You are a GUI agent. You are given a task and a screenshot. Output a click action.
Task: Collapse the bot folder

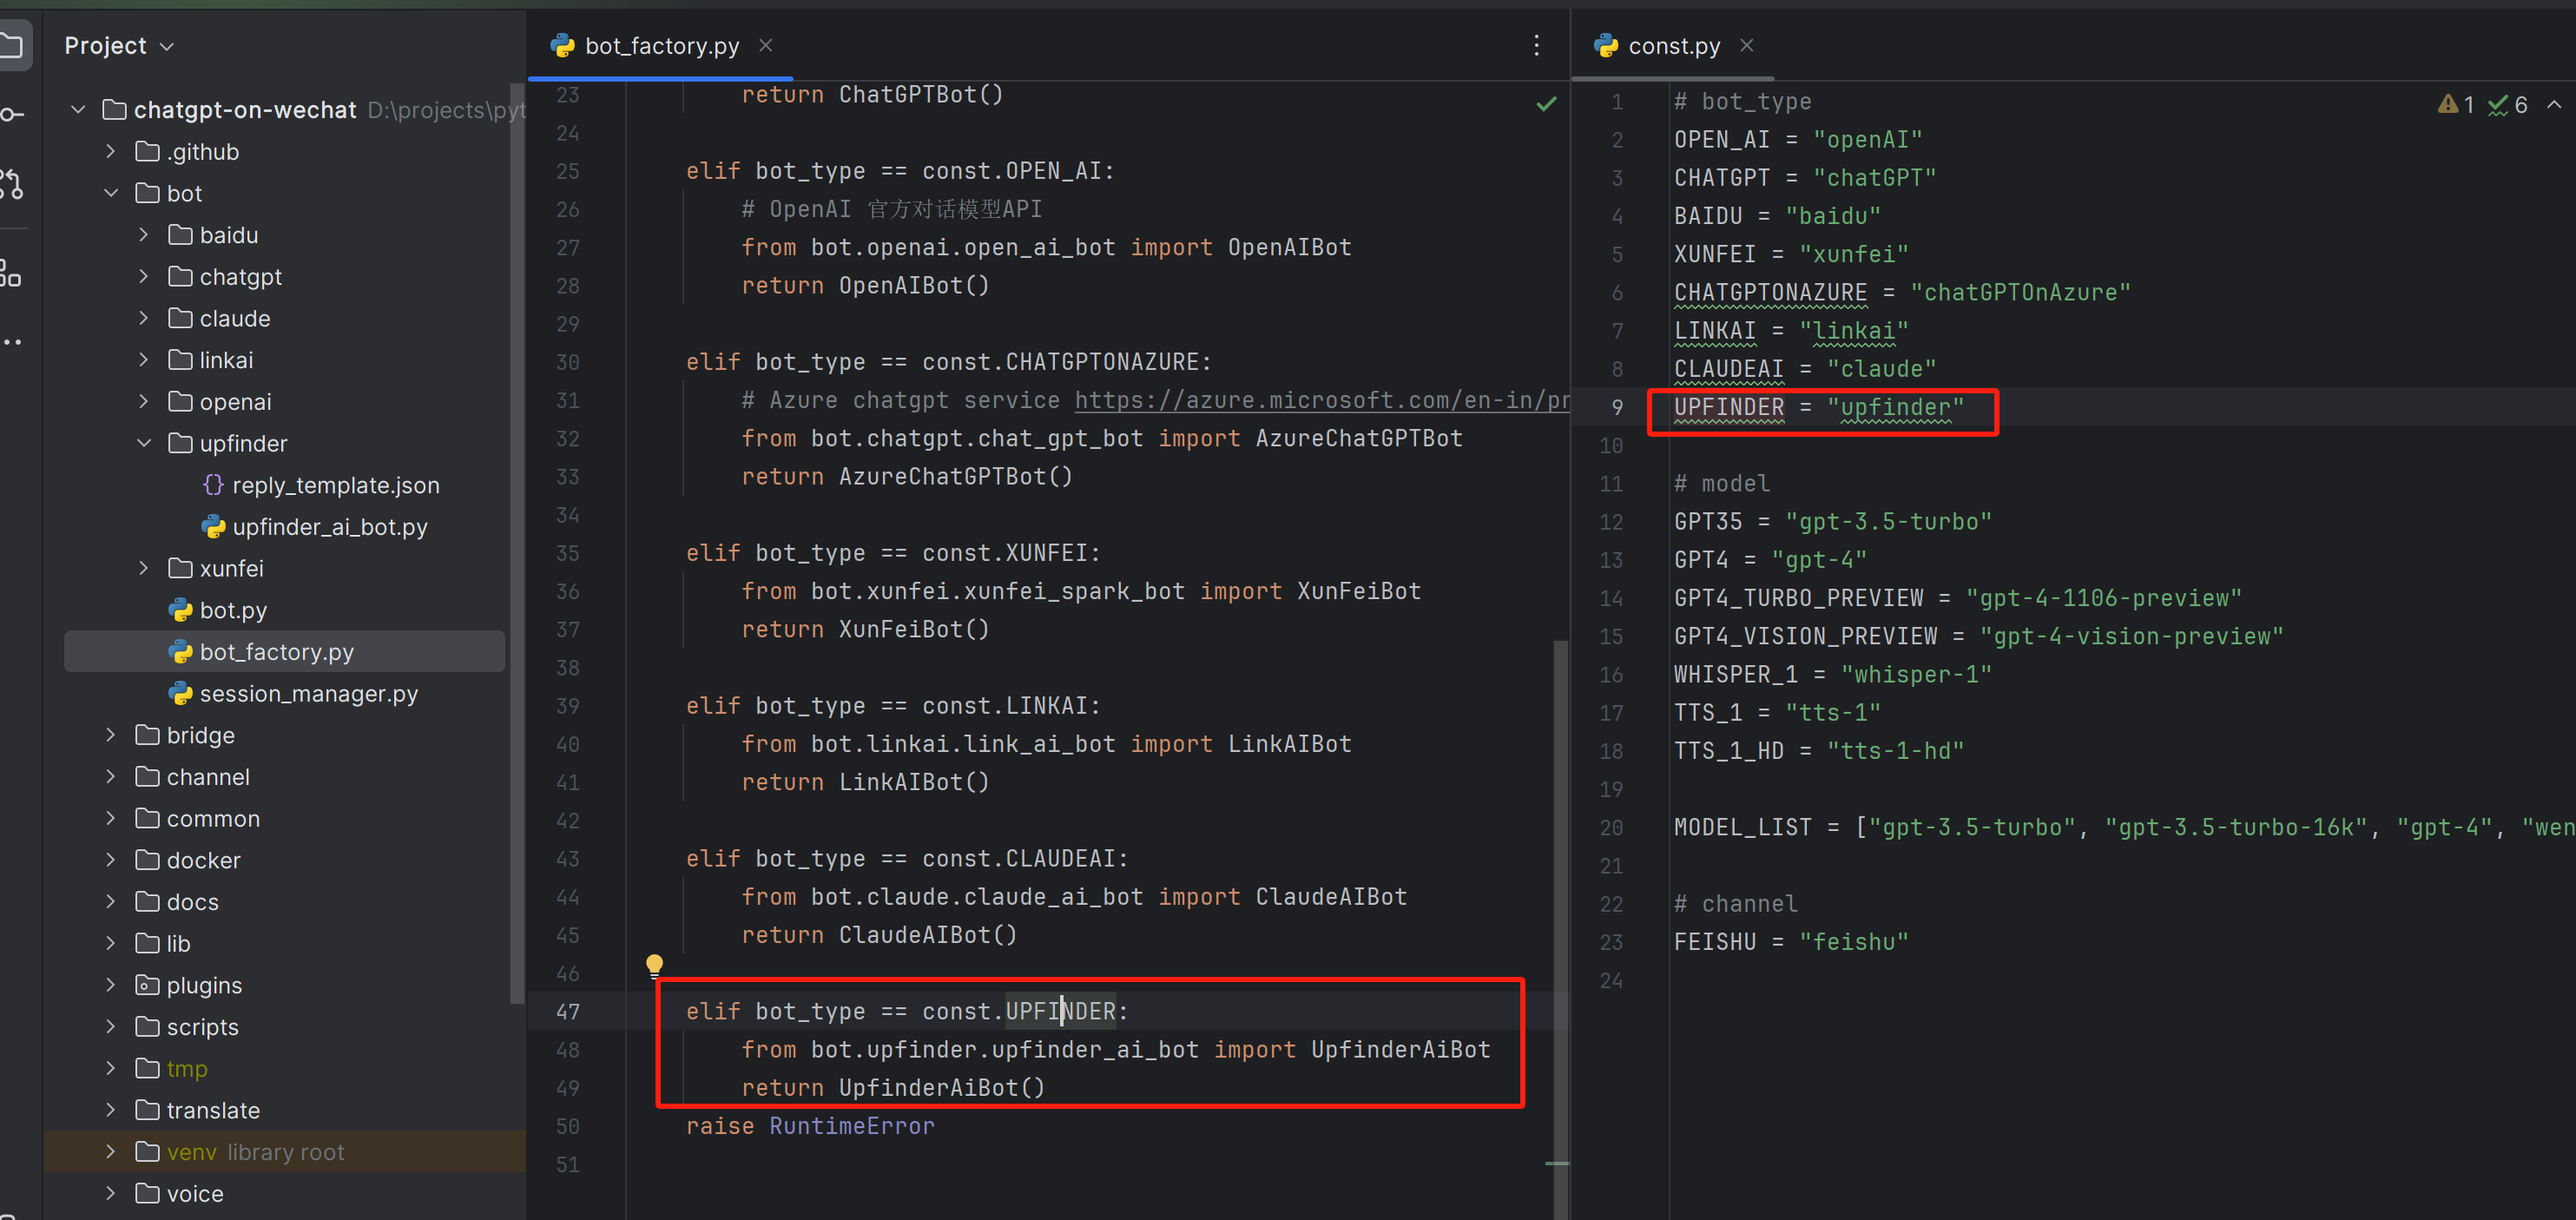[111, 193]
